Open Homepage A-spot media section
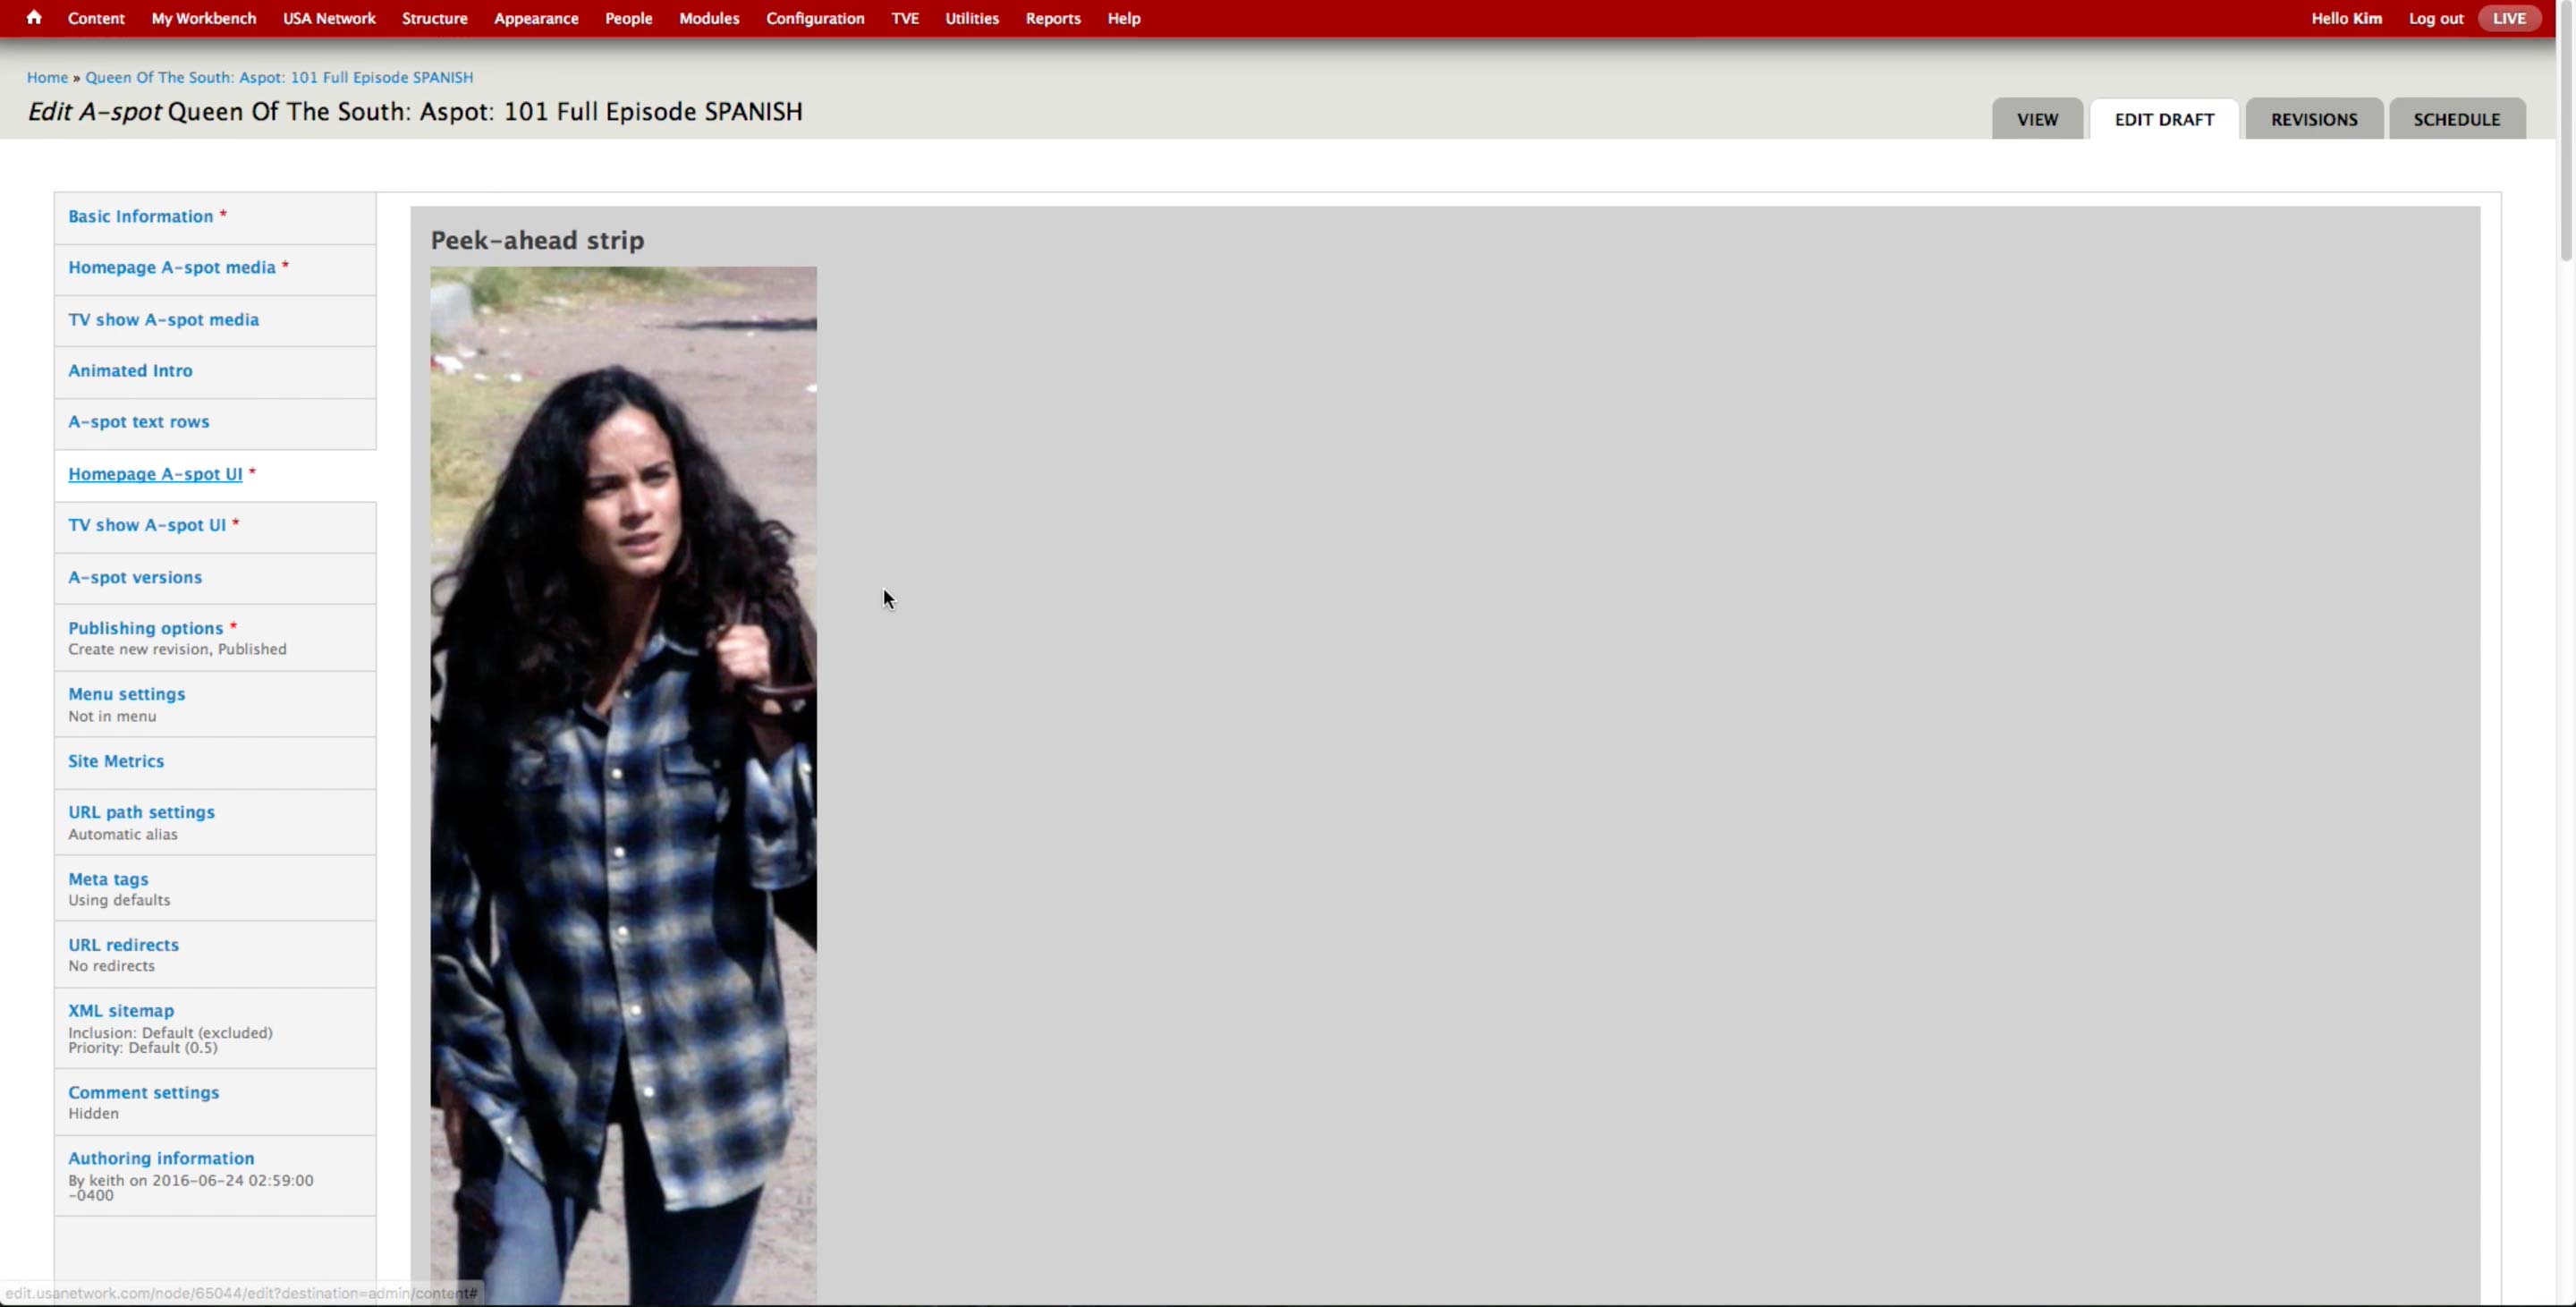 171,267
